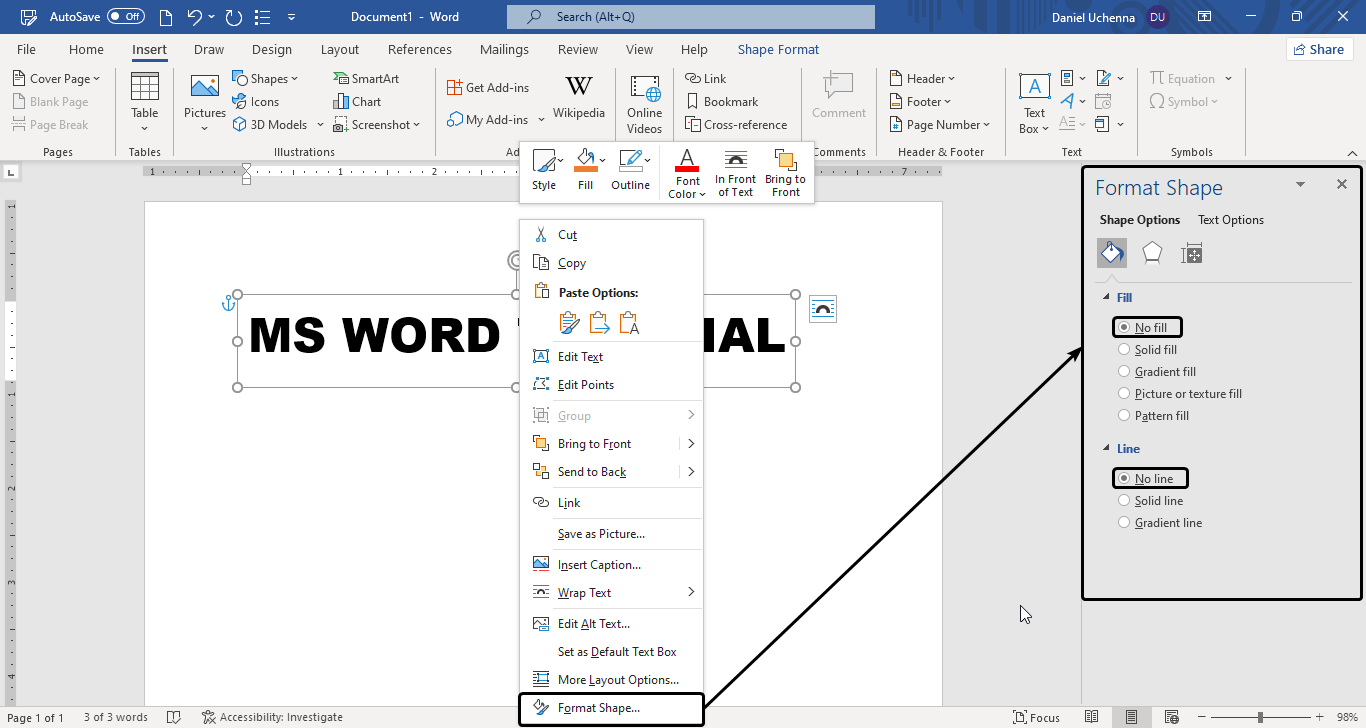Image resolution: width=1366 pixels, height=728 pixels.
Task: Choose Format Shape from context menu
Action: click(599, 708)
